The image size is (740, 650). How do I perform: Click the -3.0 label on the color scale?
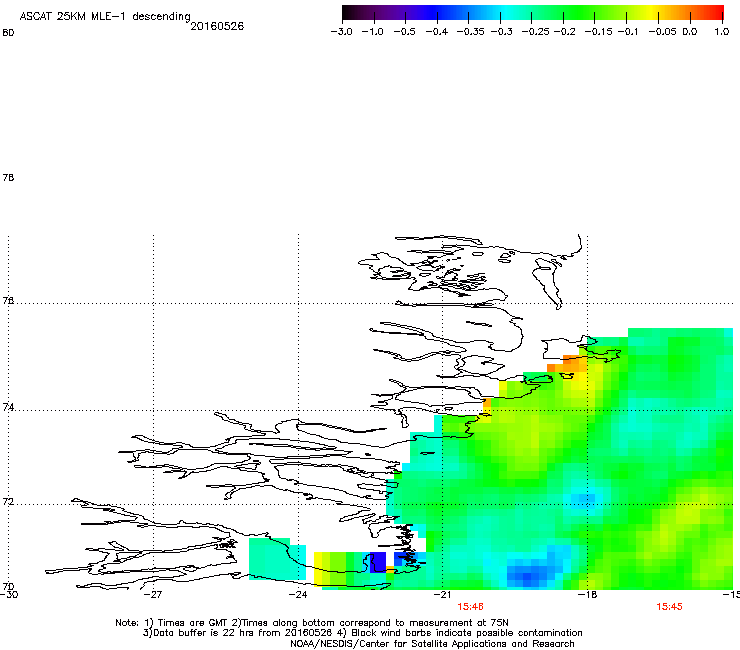[x=342, y=32]
